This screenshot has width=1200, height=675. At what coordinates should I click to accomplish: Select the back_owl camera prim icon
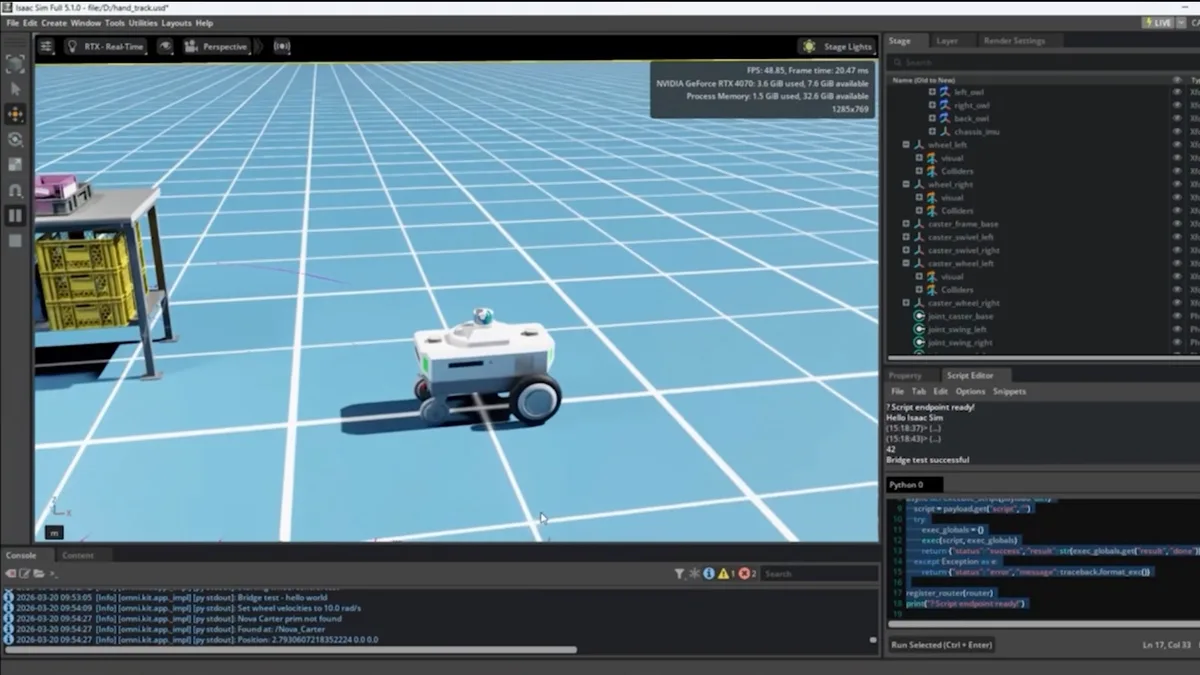[944, 118]
